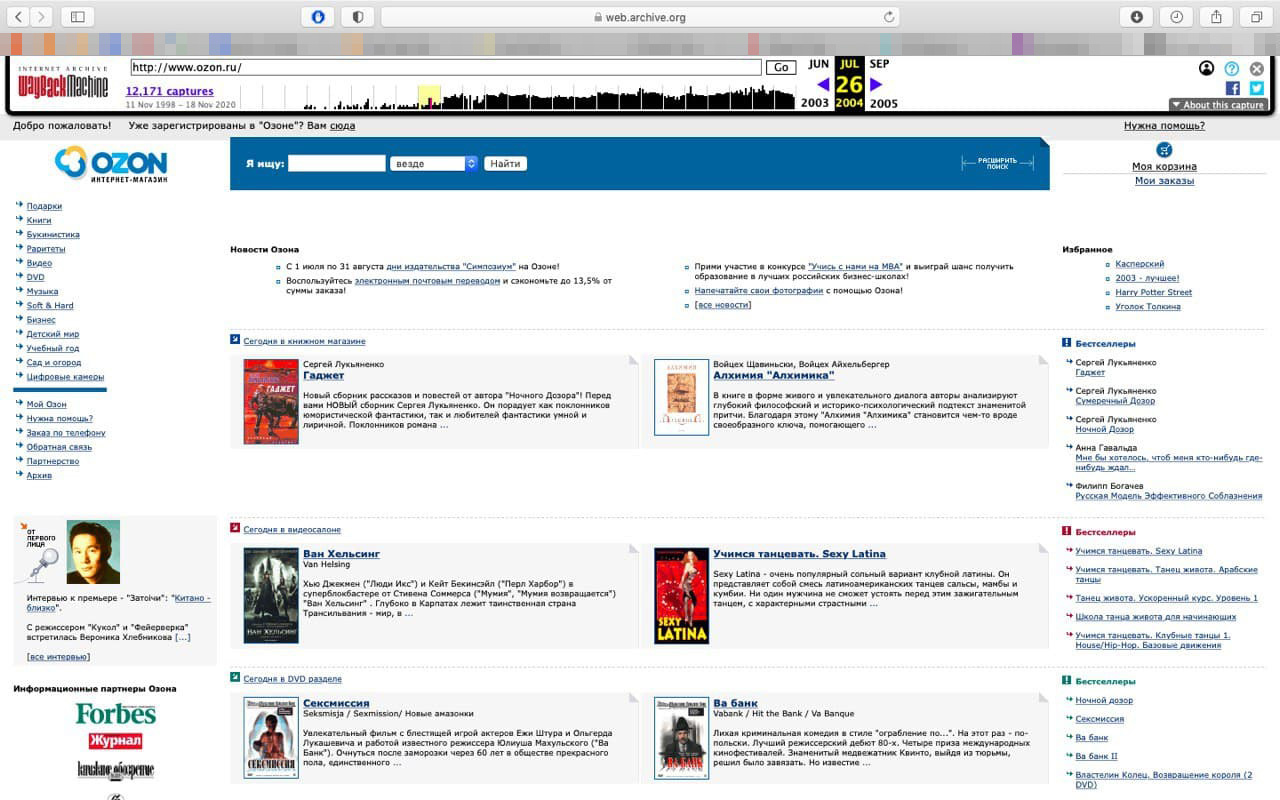
Task: Reload page with the refresh icon
Action: 888,16
